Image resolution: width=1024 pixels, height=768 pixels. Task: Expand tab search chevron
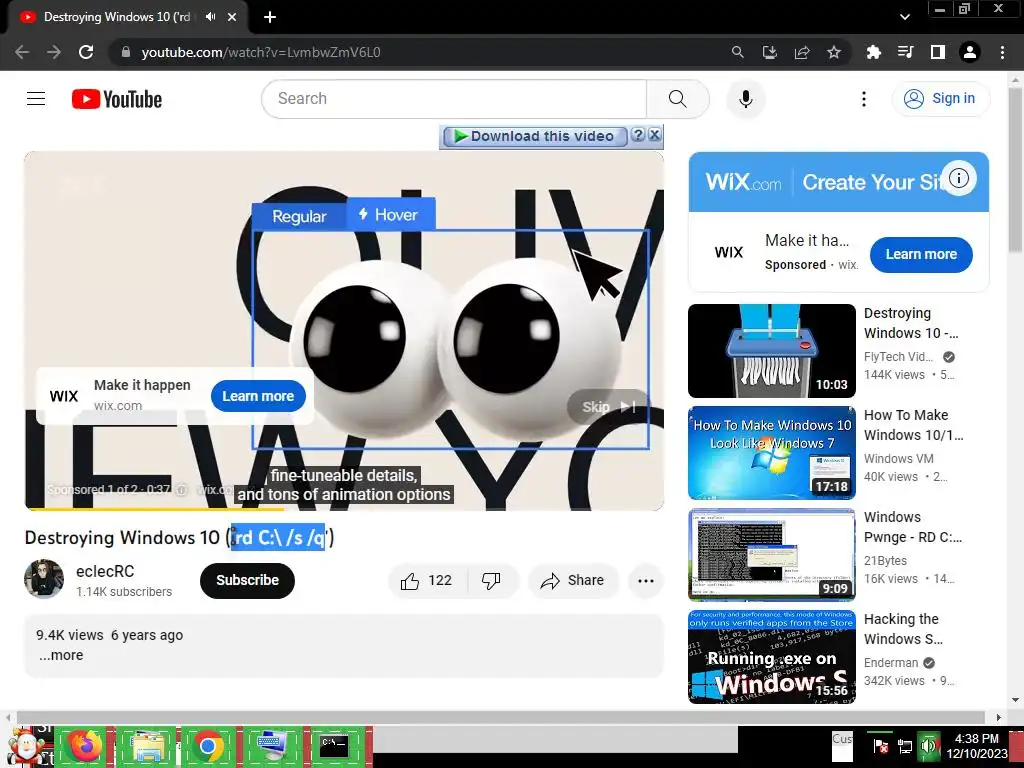point(905,17)
